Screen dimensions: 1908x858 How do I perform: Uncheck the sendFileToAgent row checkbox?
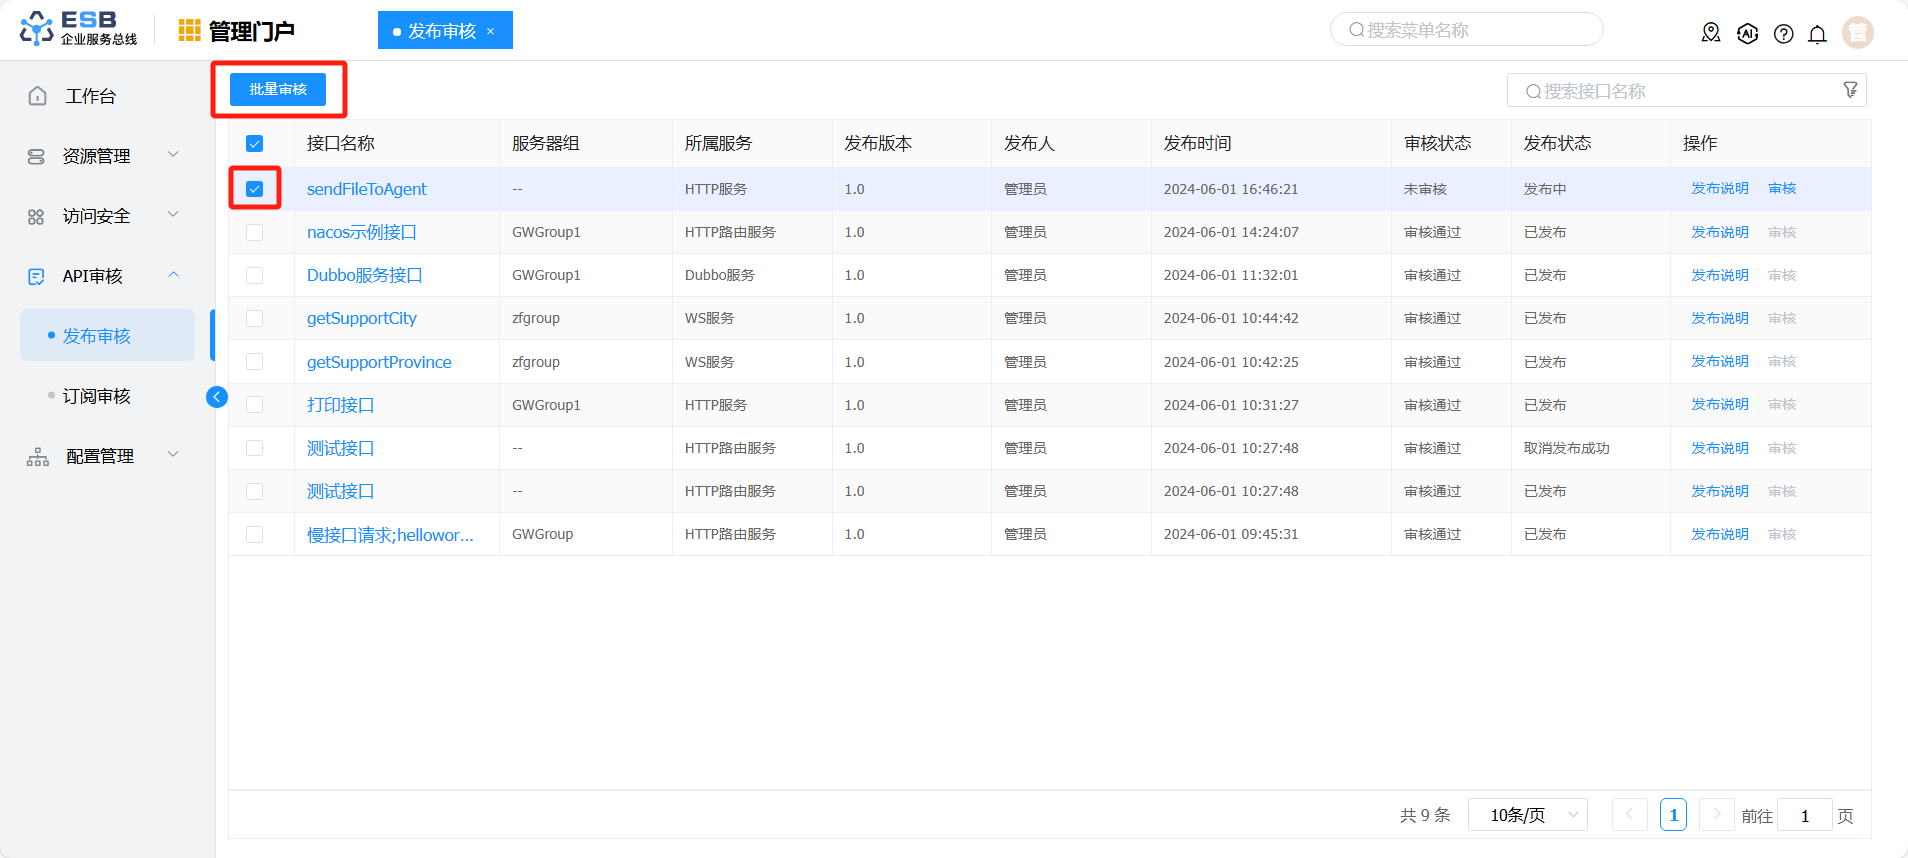[x=255, y=189]
